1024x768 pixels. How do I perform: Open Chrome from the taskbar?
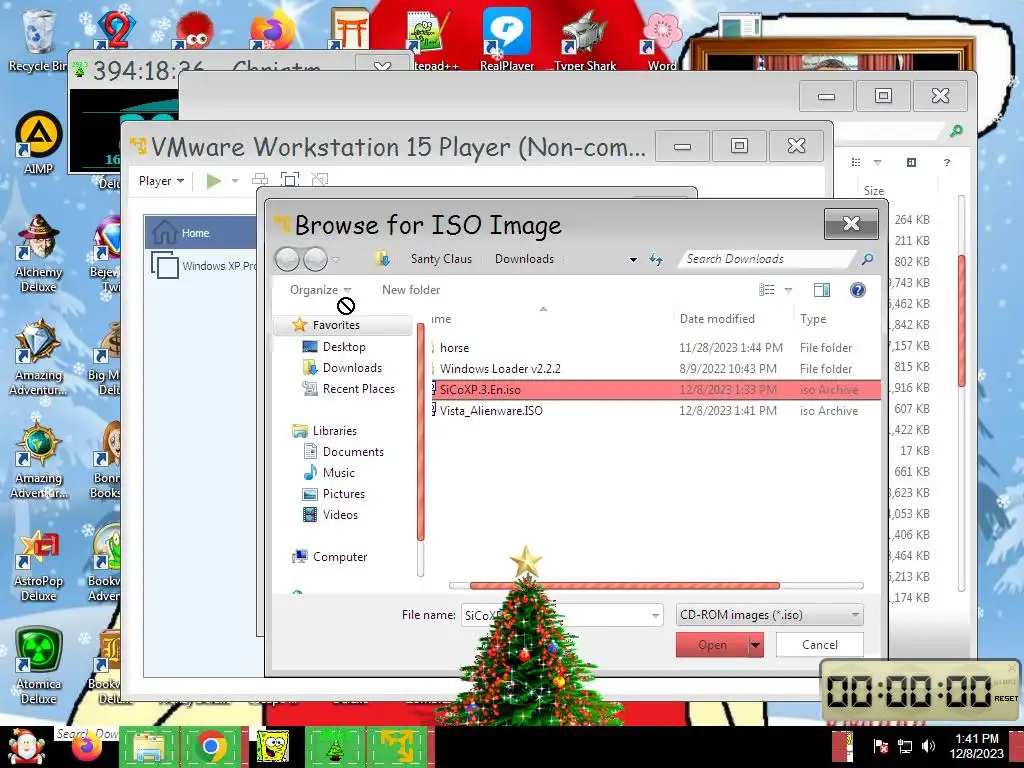tap(211, 746)
